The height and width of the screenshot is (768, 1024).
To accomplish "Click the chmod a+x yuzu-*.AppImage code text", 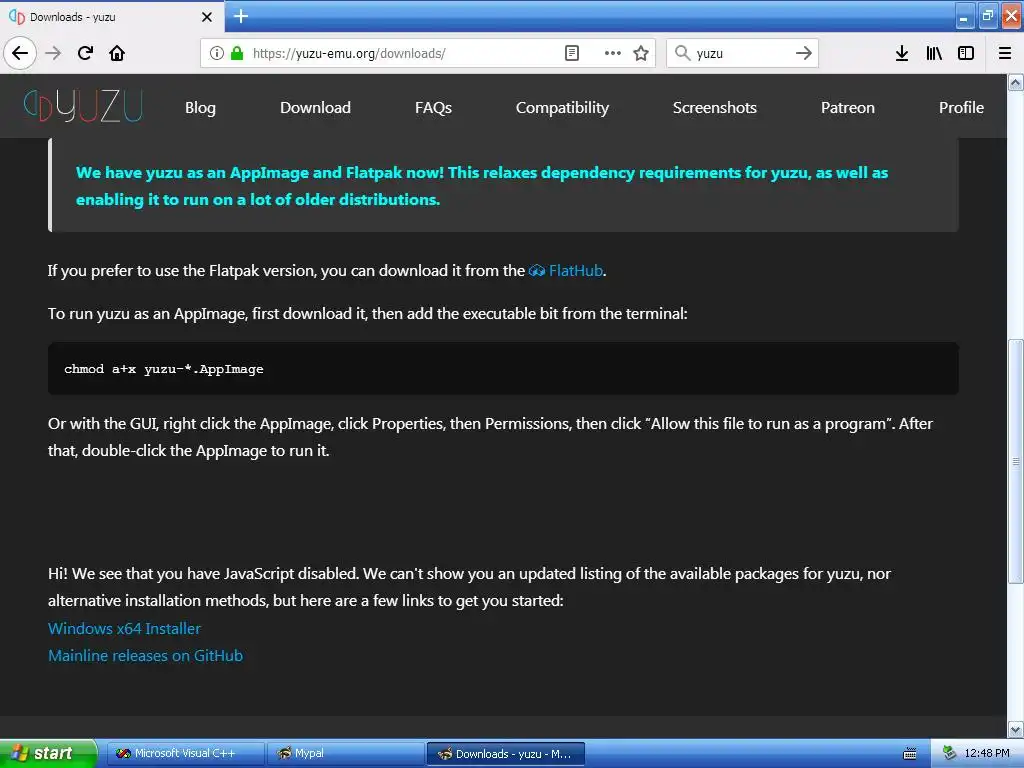I will (x=164, y=369).
